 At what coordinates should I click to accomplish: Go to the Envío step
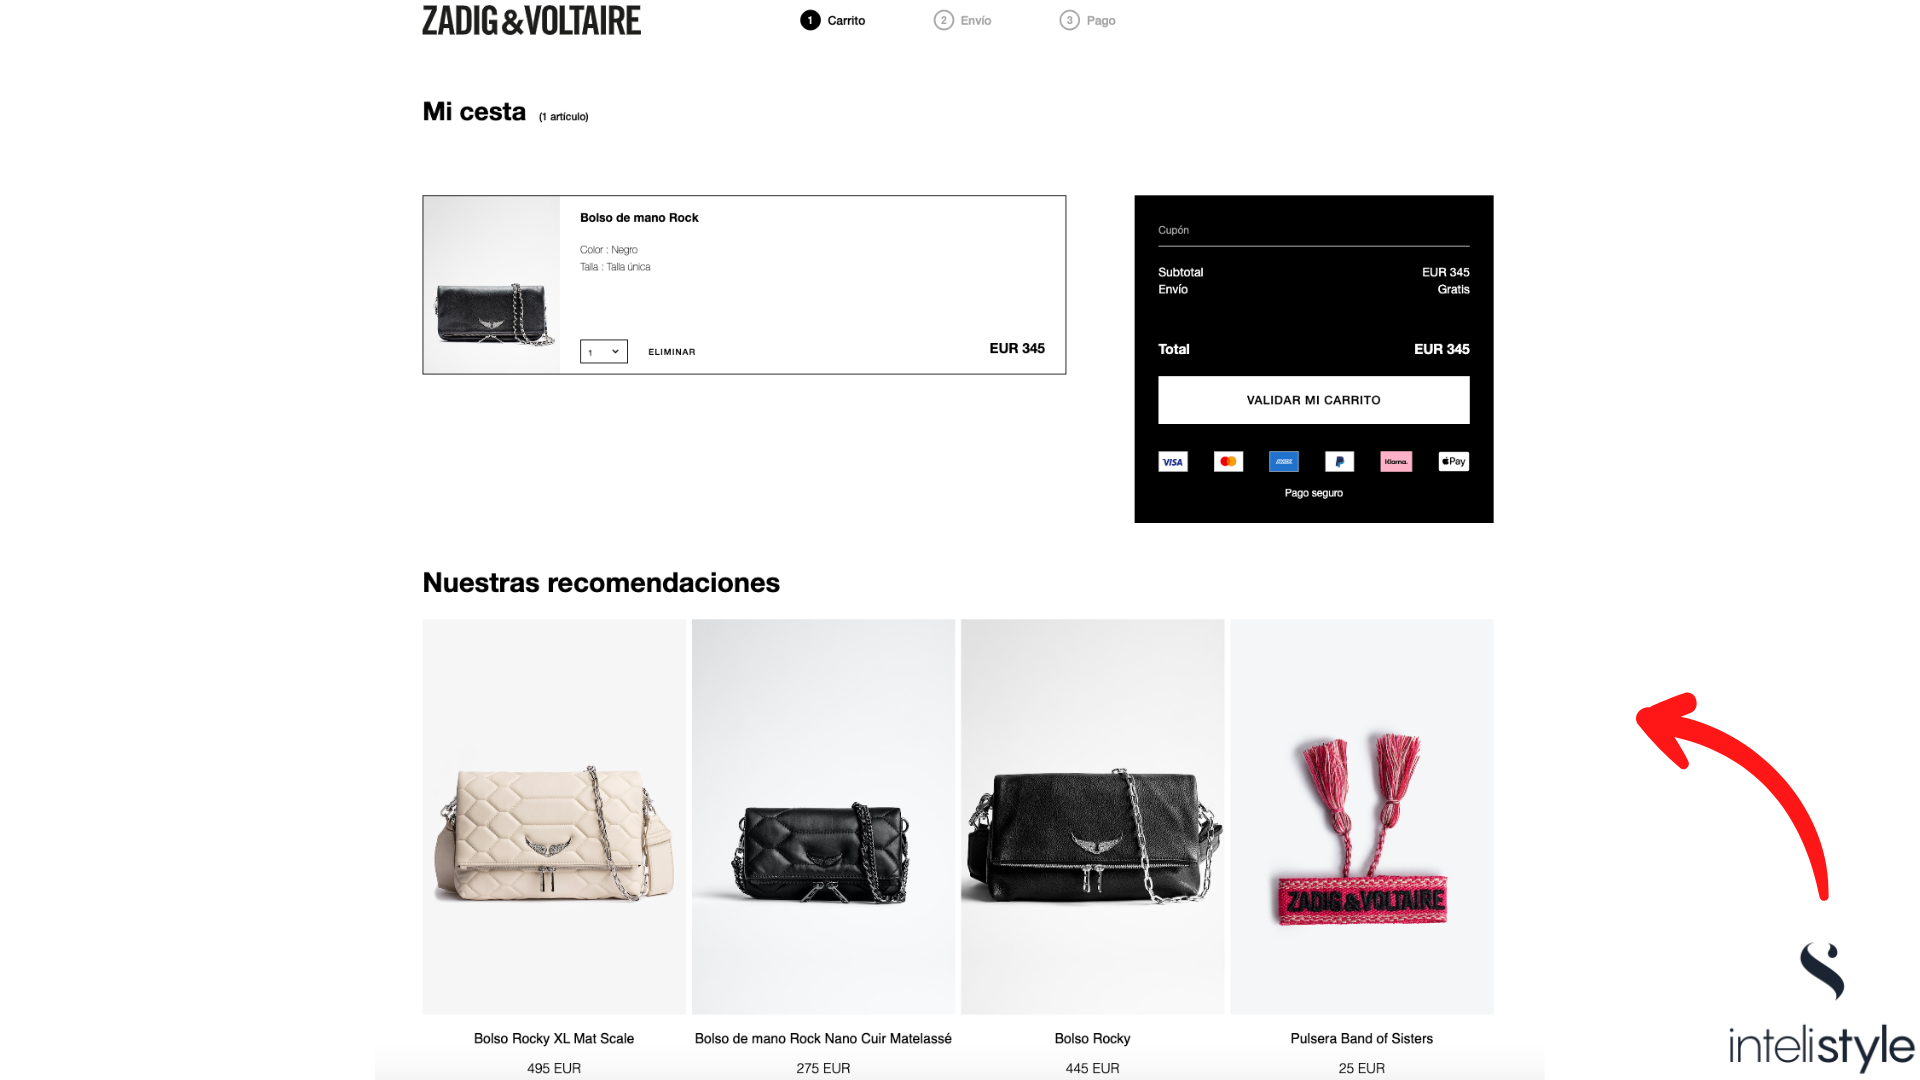coord(963,20)
